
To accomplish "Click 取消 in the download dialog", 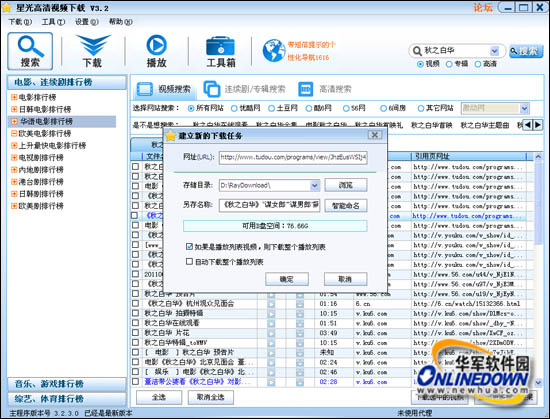I will (346, 279).
